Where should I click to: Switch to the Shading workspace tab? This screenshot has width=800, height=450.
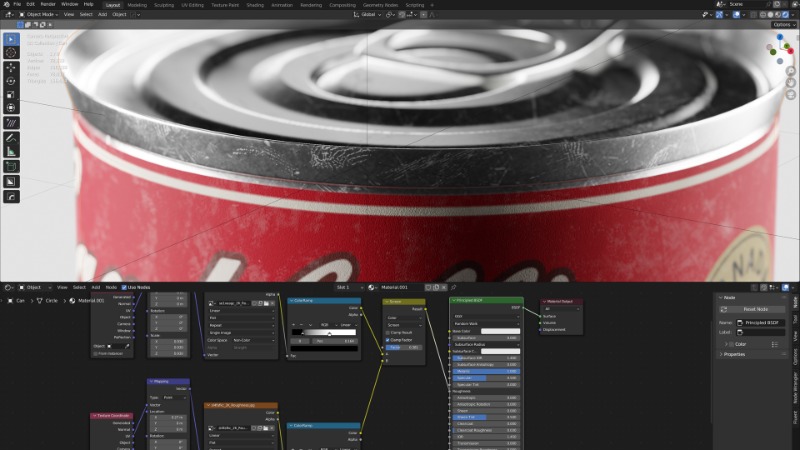click(255, 4)
